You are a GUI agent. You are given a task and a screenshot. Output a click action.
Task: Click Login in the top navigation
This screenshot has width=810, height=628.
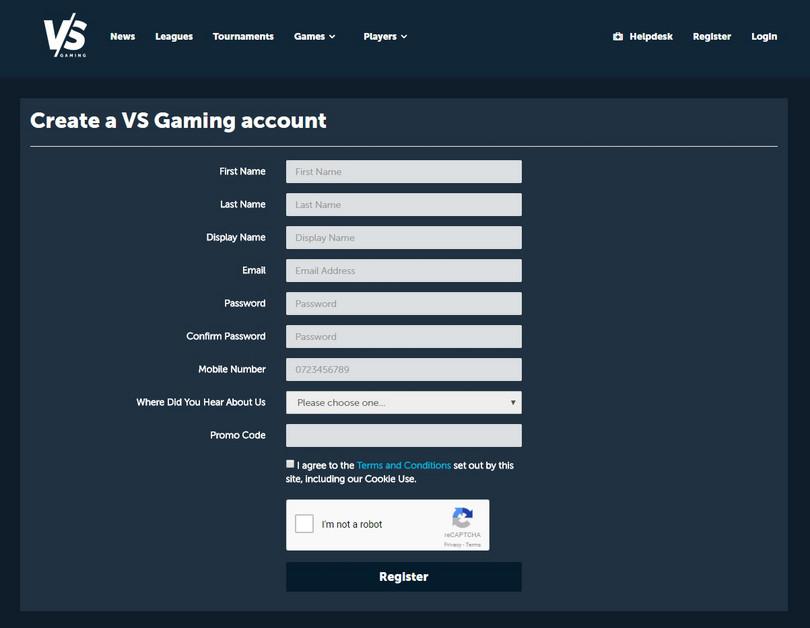[764, 37]
